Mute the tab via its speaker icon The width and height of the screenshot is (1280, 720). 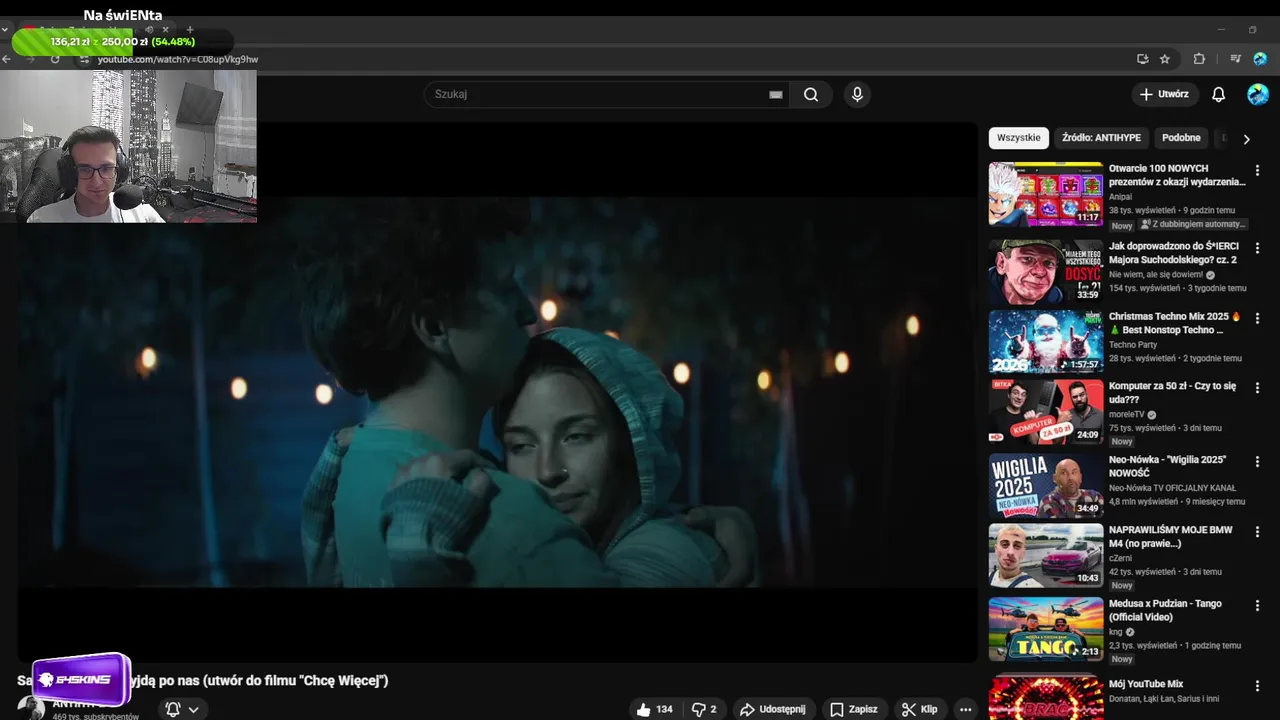[x=148, y=30]
